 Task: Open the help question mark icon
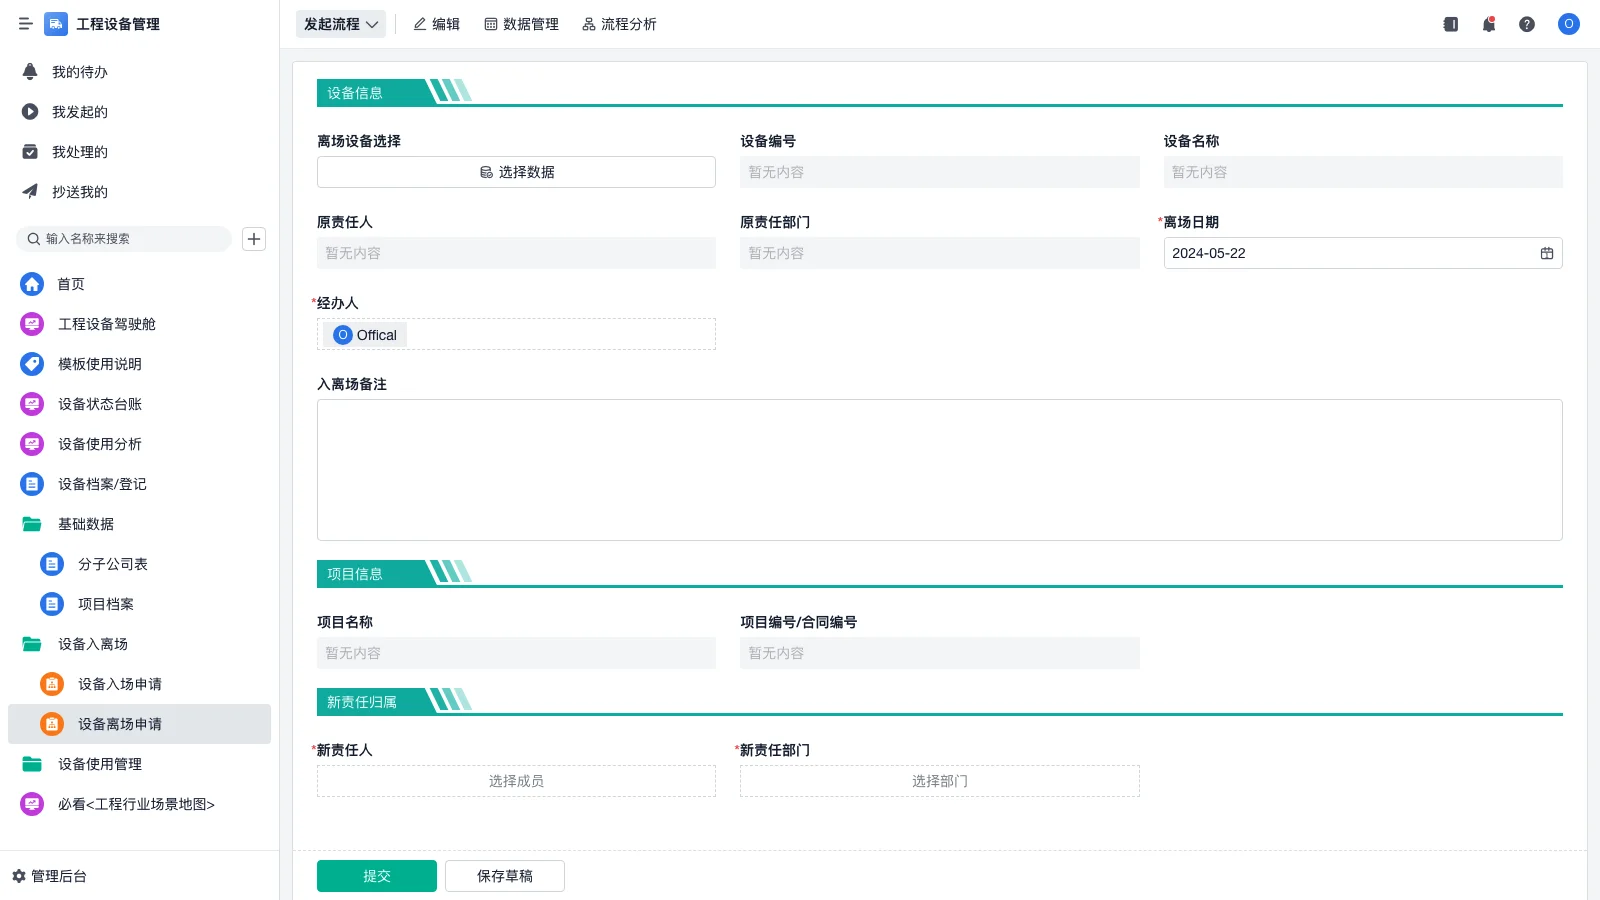tap(1527, 24)
